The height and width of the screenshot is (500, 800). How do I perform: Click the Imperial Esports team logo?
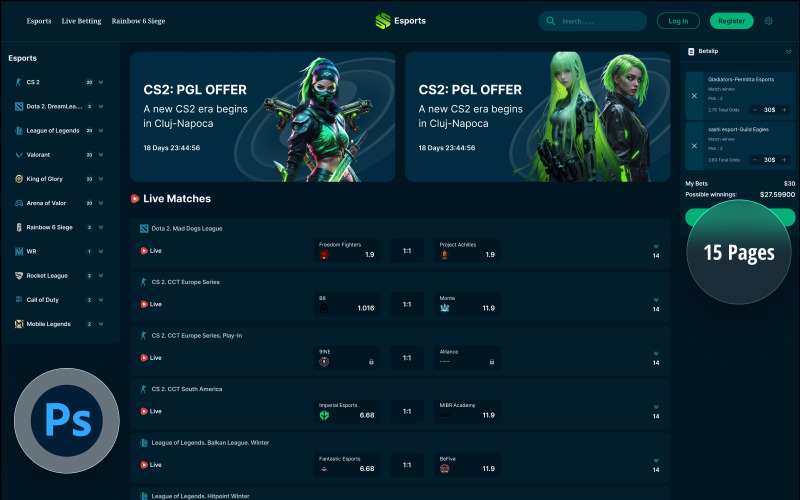tap(324, 415)
